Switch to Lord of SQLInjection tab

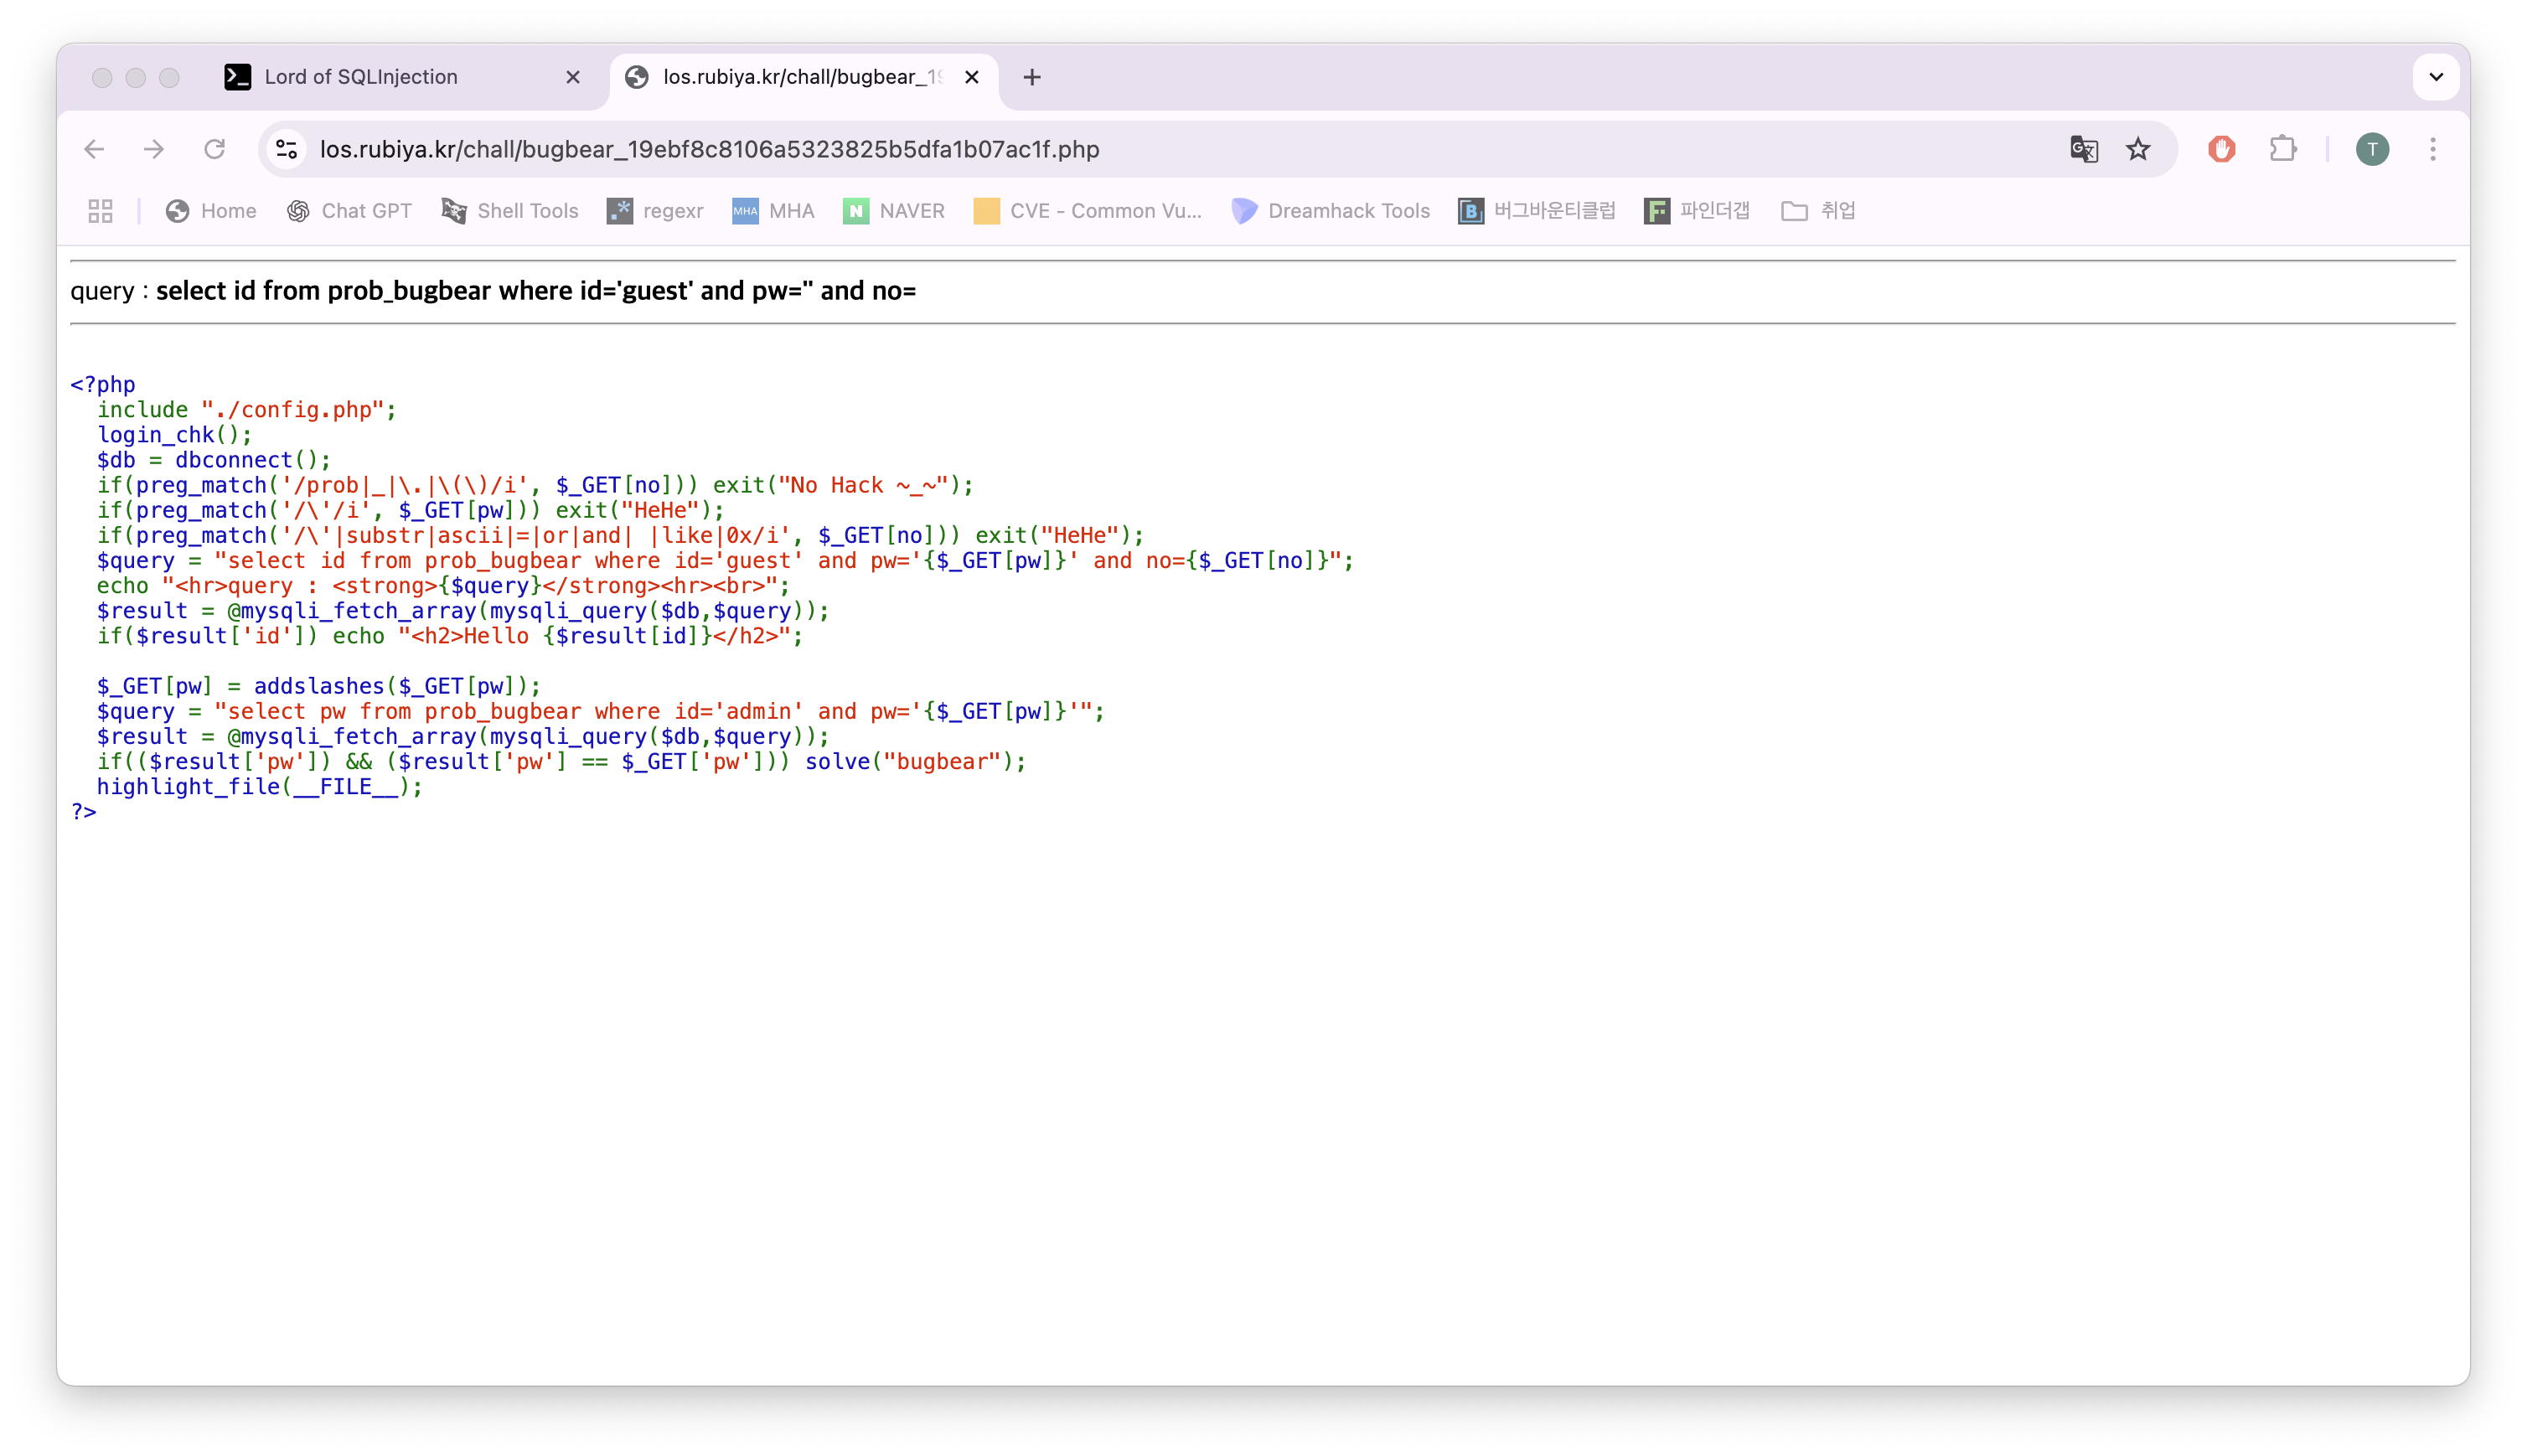[x=360, y=77]
